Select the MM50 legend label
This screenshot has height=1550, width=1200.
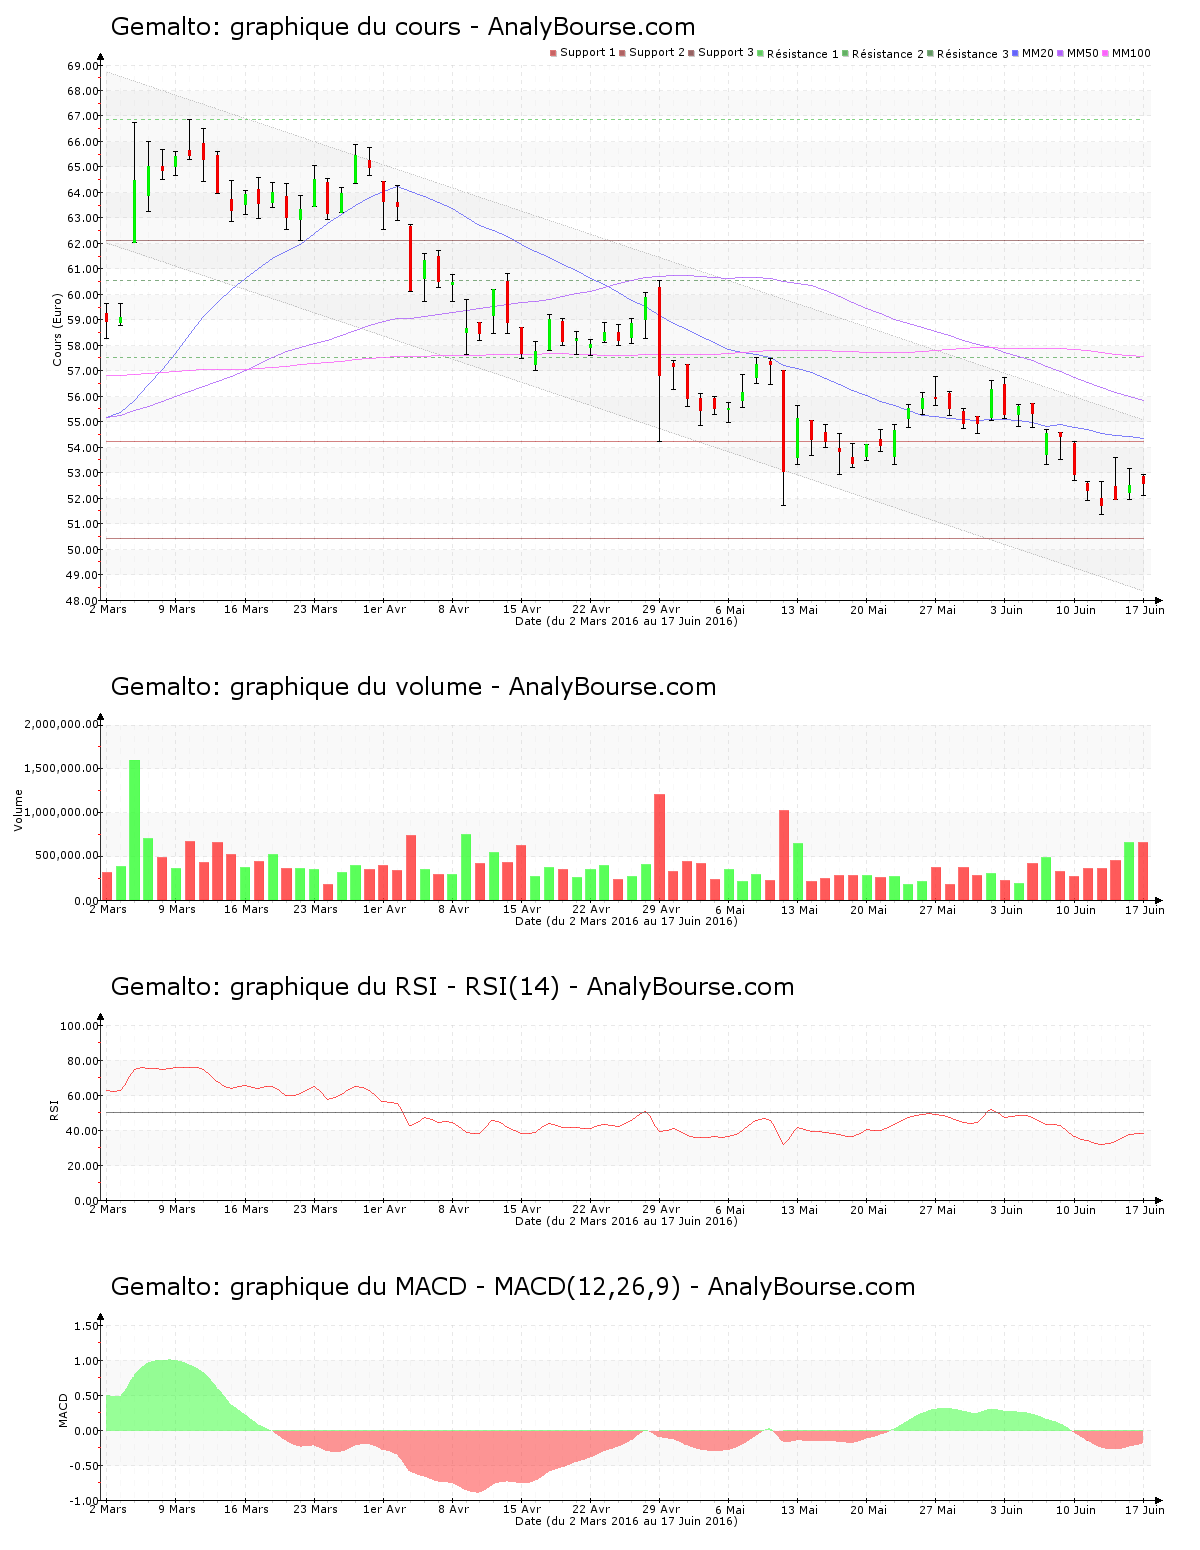pyautogui.click(x=1083, y=53)
